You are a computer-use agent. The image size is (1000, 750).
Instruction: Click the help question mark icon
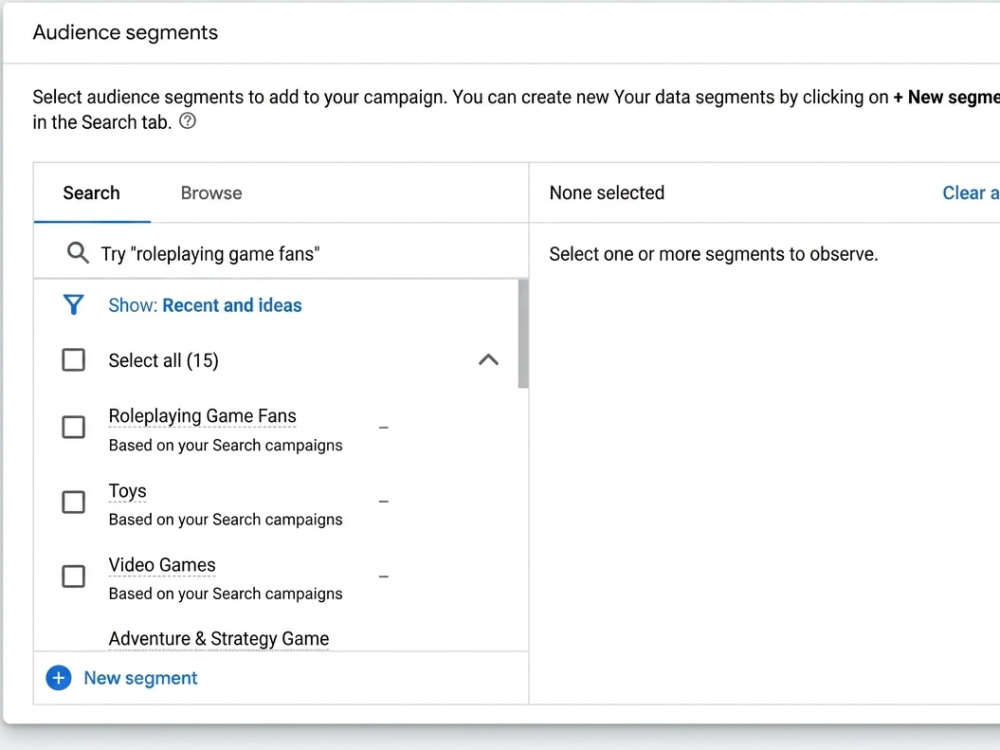tap(188, 121)
